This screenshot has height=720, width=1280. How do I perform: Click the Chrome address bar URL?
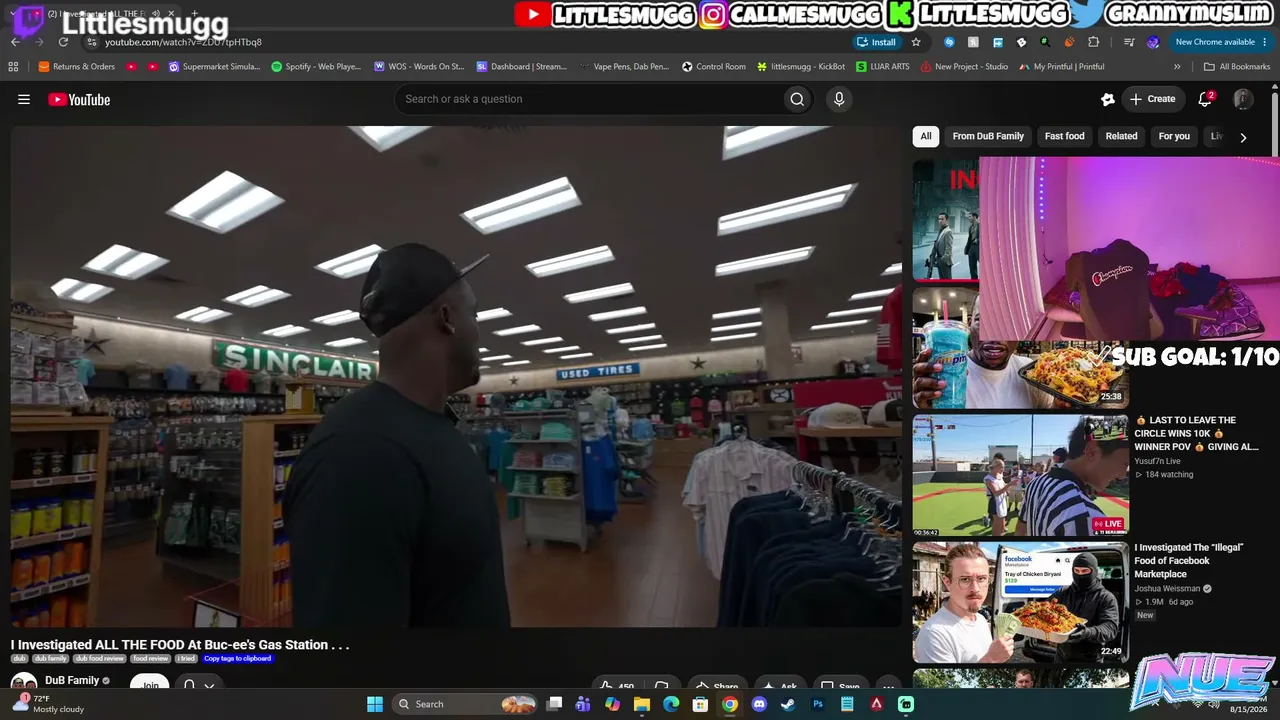click(x=183, y=42)
